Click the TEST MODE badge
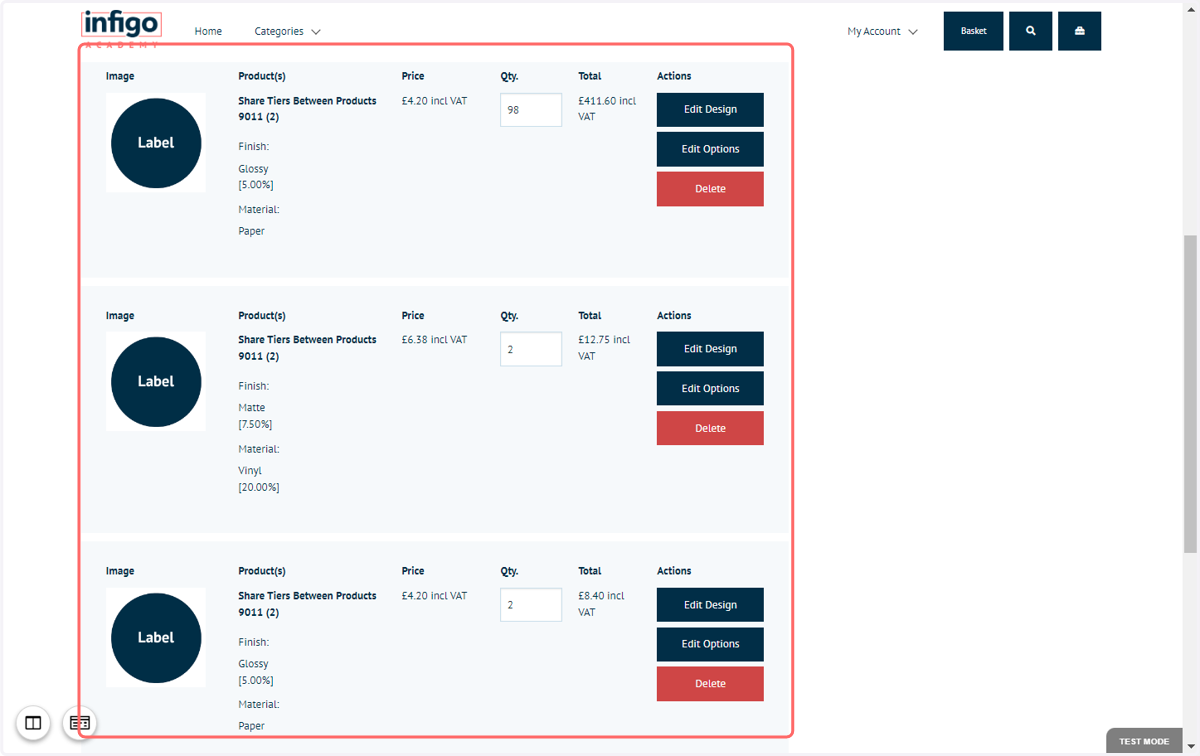1200x756 pixels. [x=1144, y=741]
